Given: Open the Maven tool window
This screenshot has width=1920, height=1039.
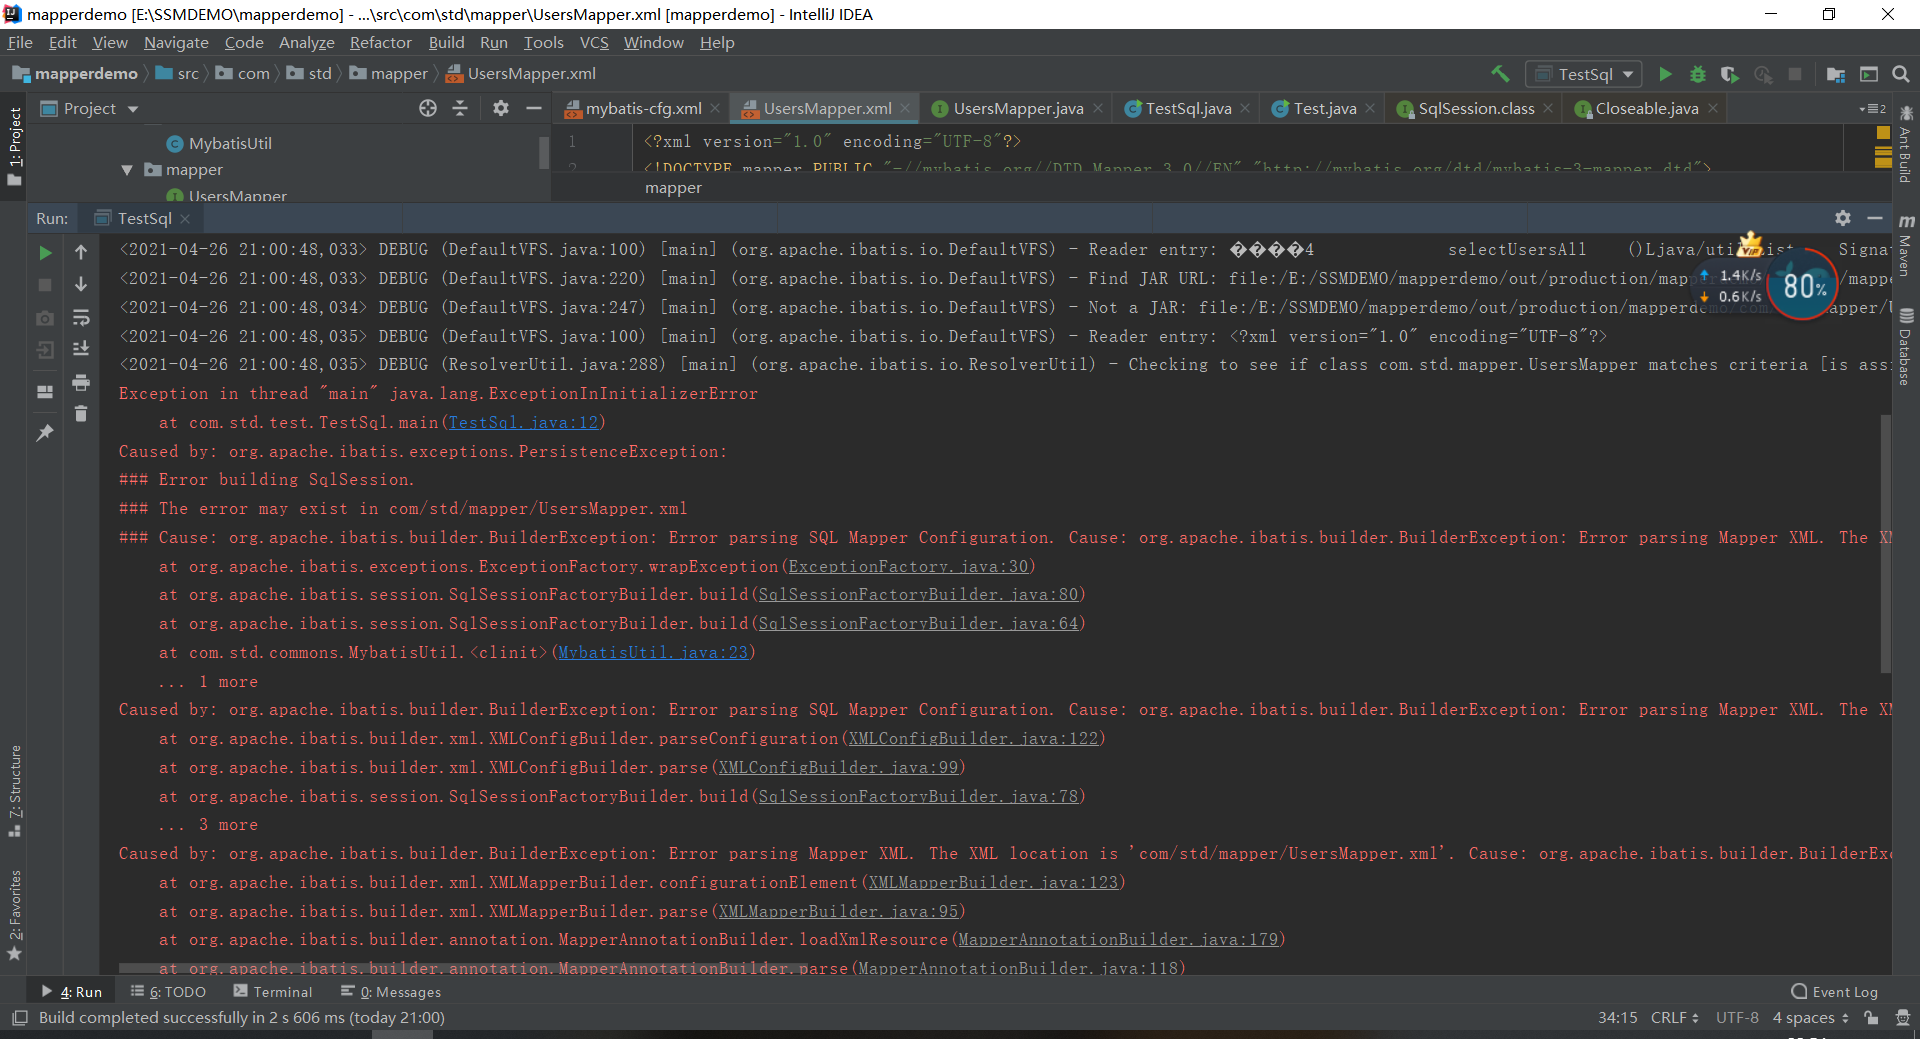Looking at the screenshot, I should (x=1906, y=246).
